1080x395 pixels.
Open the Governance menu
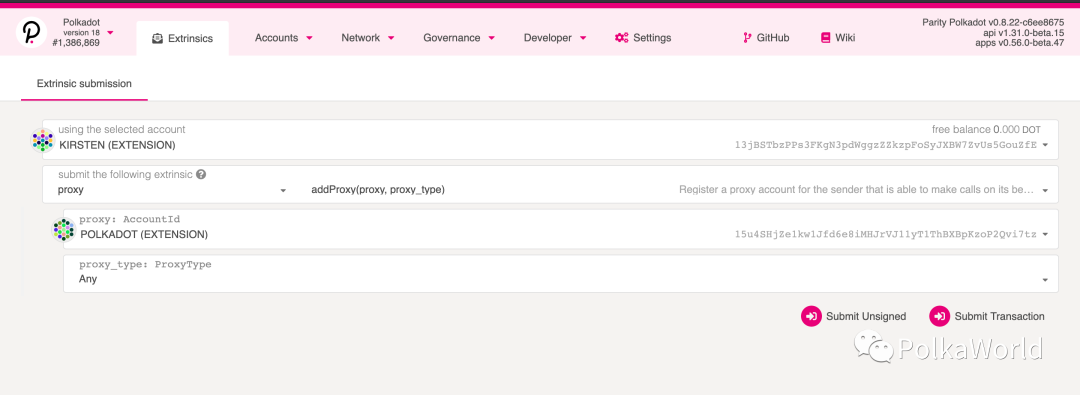coord(459,38)
